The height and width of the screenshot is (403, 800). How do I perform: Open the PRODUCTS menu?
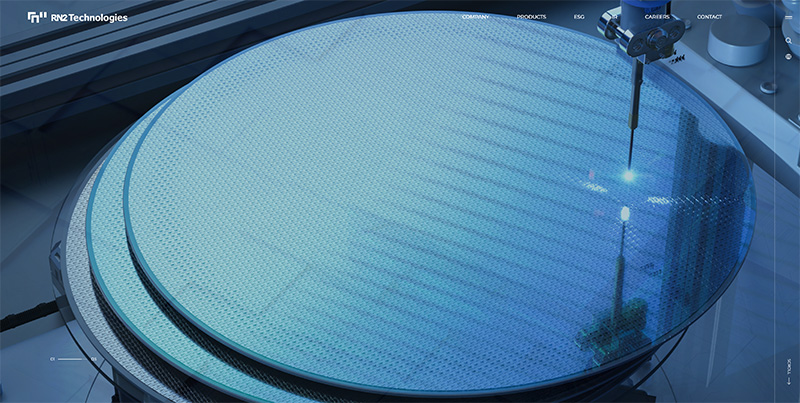click(531, 17)
